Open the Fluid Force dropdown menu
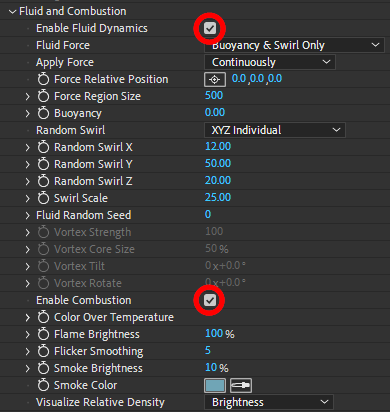The height and width of the screenshot is (412, 390). (x=294, y=45)
